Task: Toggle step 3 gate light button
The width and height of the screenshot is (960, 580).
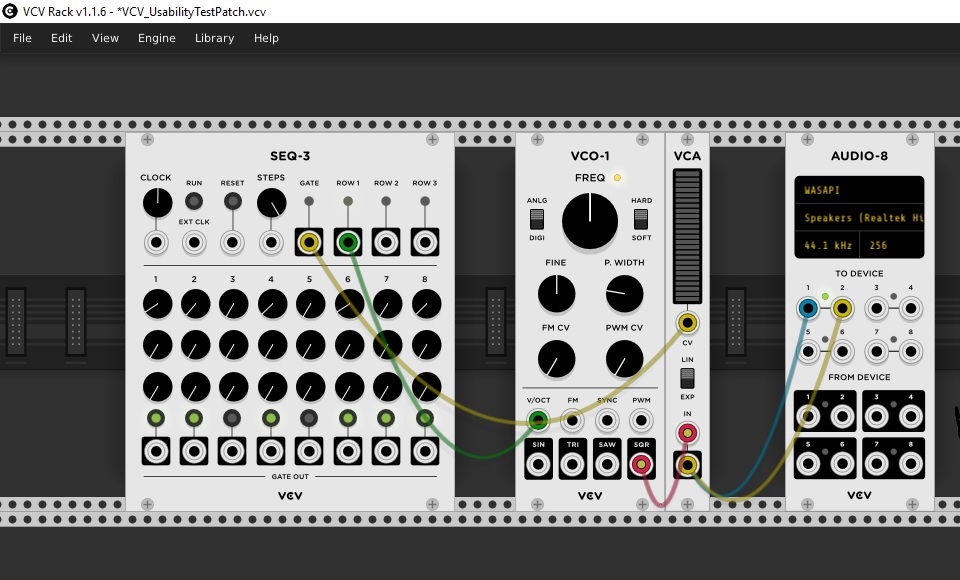Action: [232, 418]
